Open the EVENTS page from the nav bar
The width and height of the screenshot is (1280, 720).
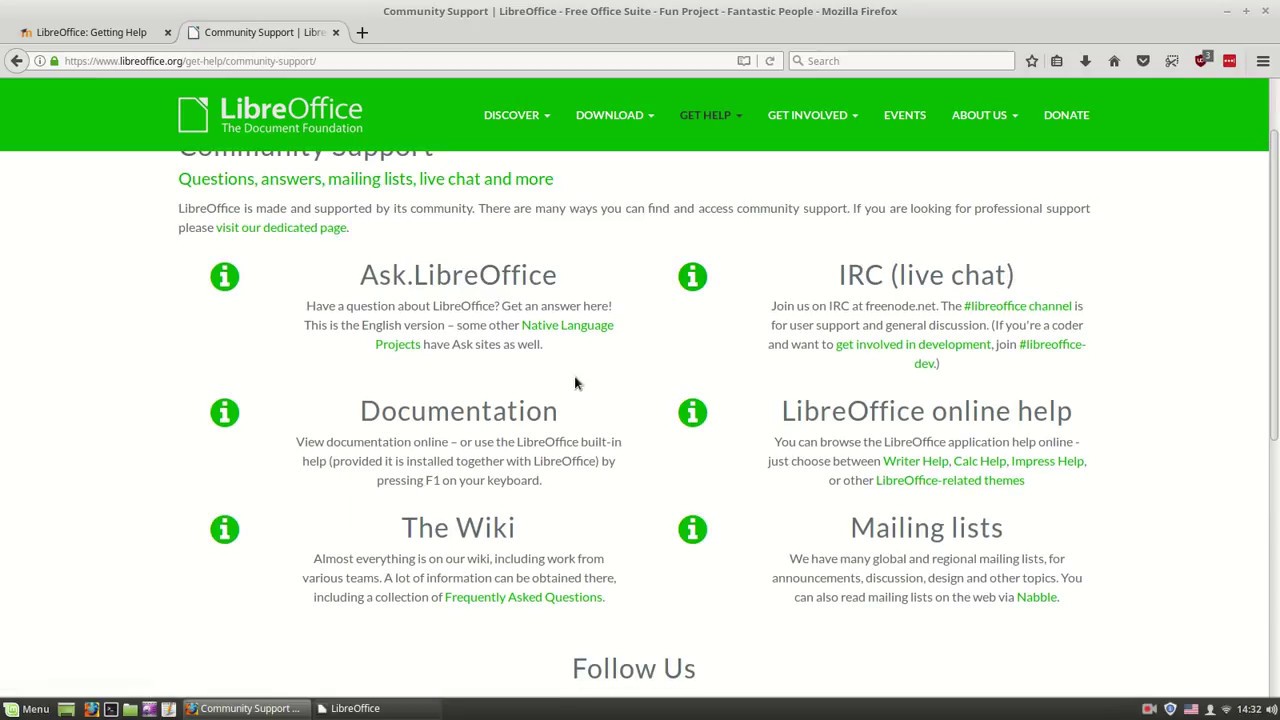905,115
